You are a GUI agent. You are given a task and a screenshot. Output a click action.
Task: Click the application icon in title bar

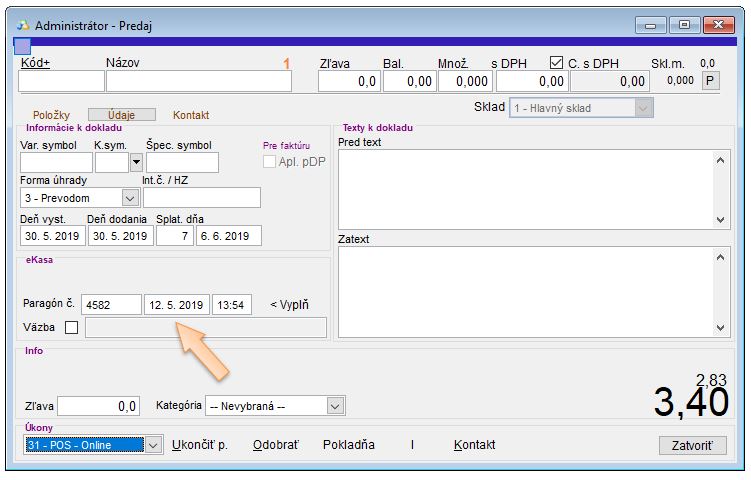pyautogui.click(x=22, y=25)
